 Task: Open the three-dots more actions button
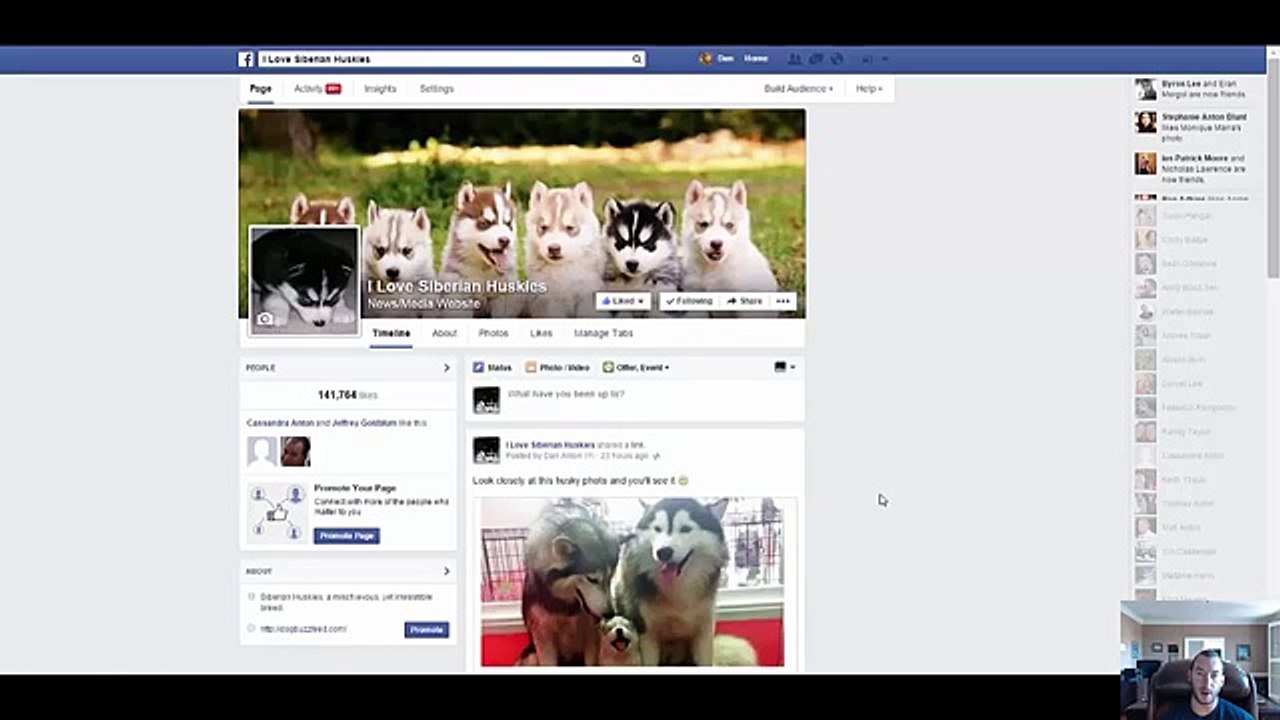(783, 301)
